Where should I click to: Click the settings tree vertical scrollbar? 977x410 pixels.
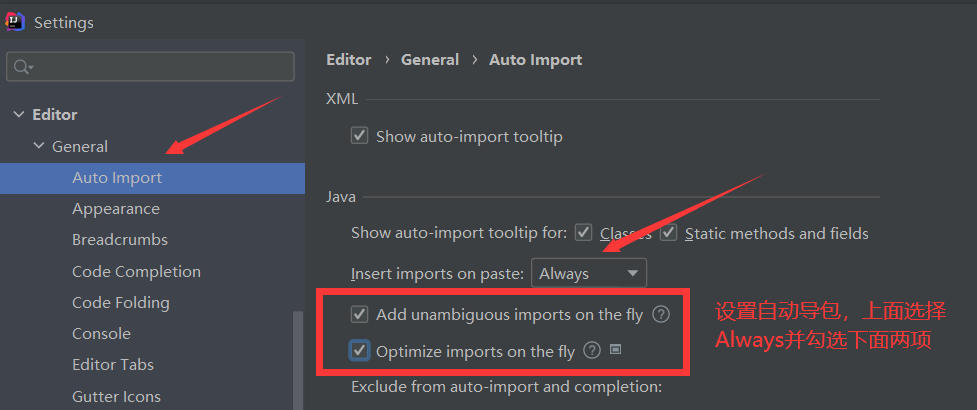tap(298, 360)
